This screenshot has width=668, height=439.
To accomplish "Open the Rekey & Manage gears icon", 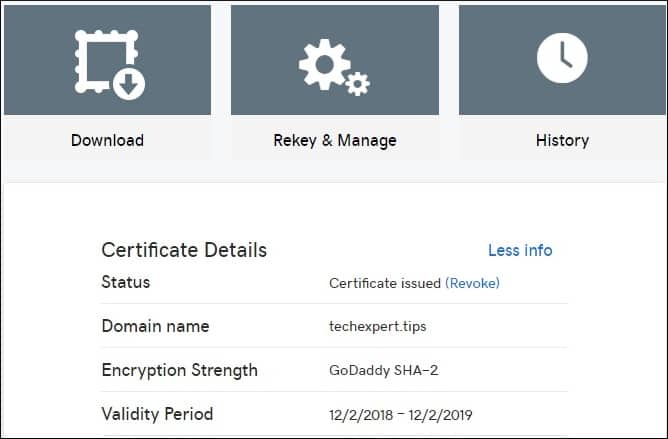I will click(334, 67).
